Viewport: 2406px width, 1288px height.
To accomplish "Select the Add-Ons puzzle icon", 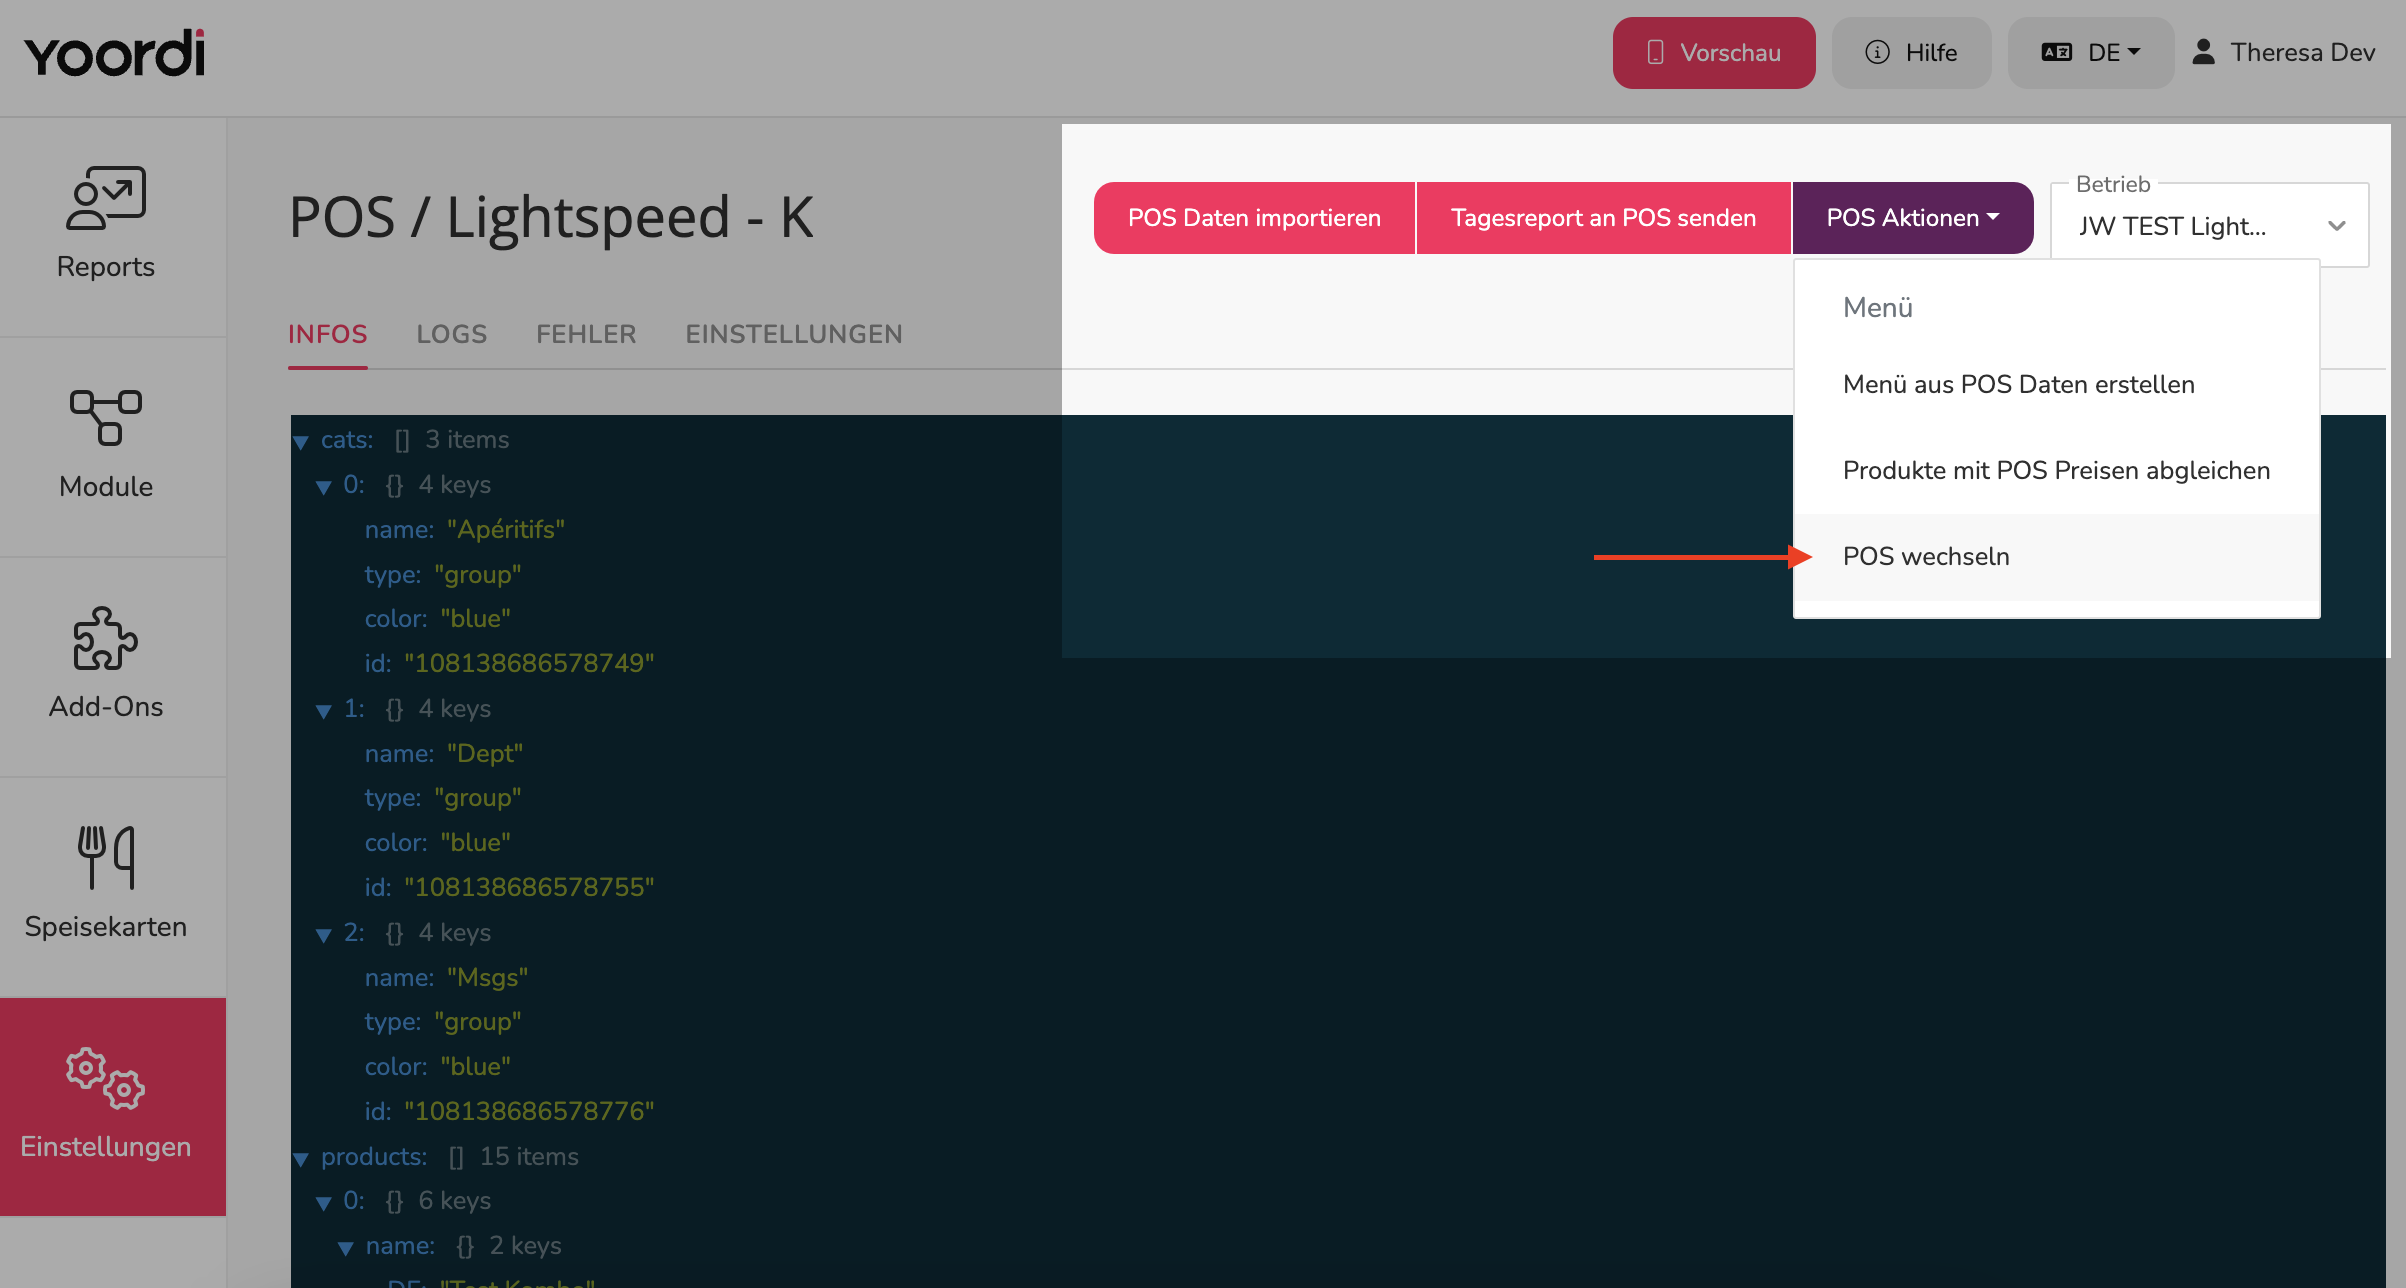I will 106,638.
